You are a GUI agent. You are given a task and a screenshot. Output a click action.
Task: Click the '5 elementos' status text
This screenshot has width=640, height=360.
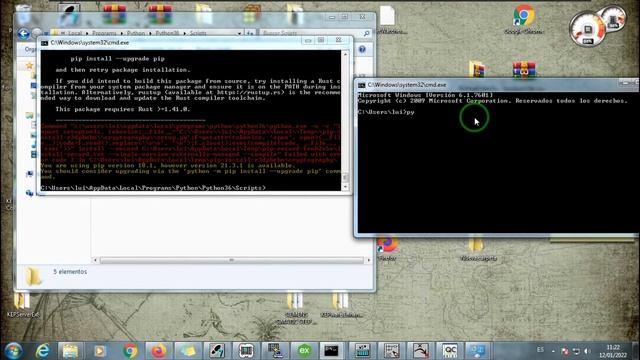(70, 271)
